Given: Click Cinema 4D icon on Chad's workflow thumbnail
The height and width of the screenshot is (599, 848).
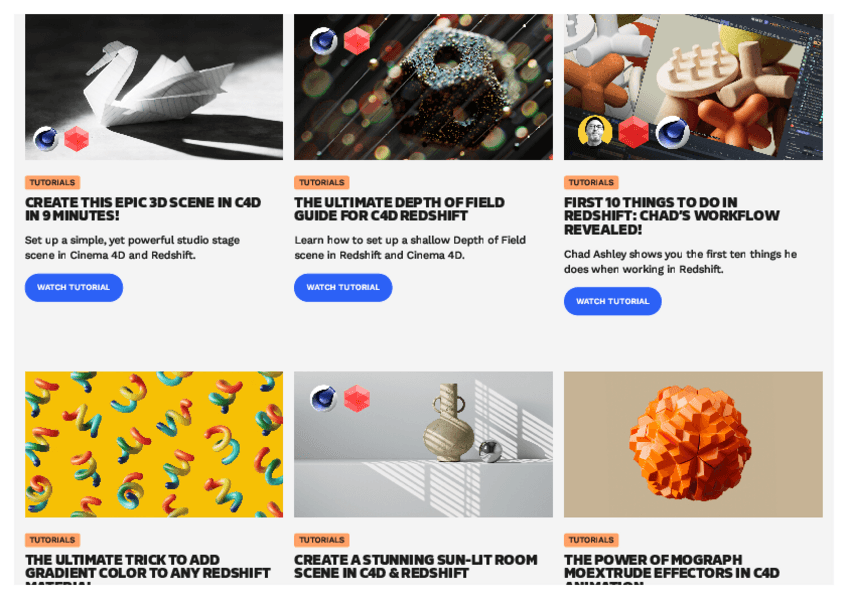Looking at the screenshot, I should [672, 131].
